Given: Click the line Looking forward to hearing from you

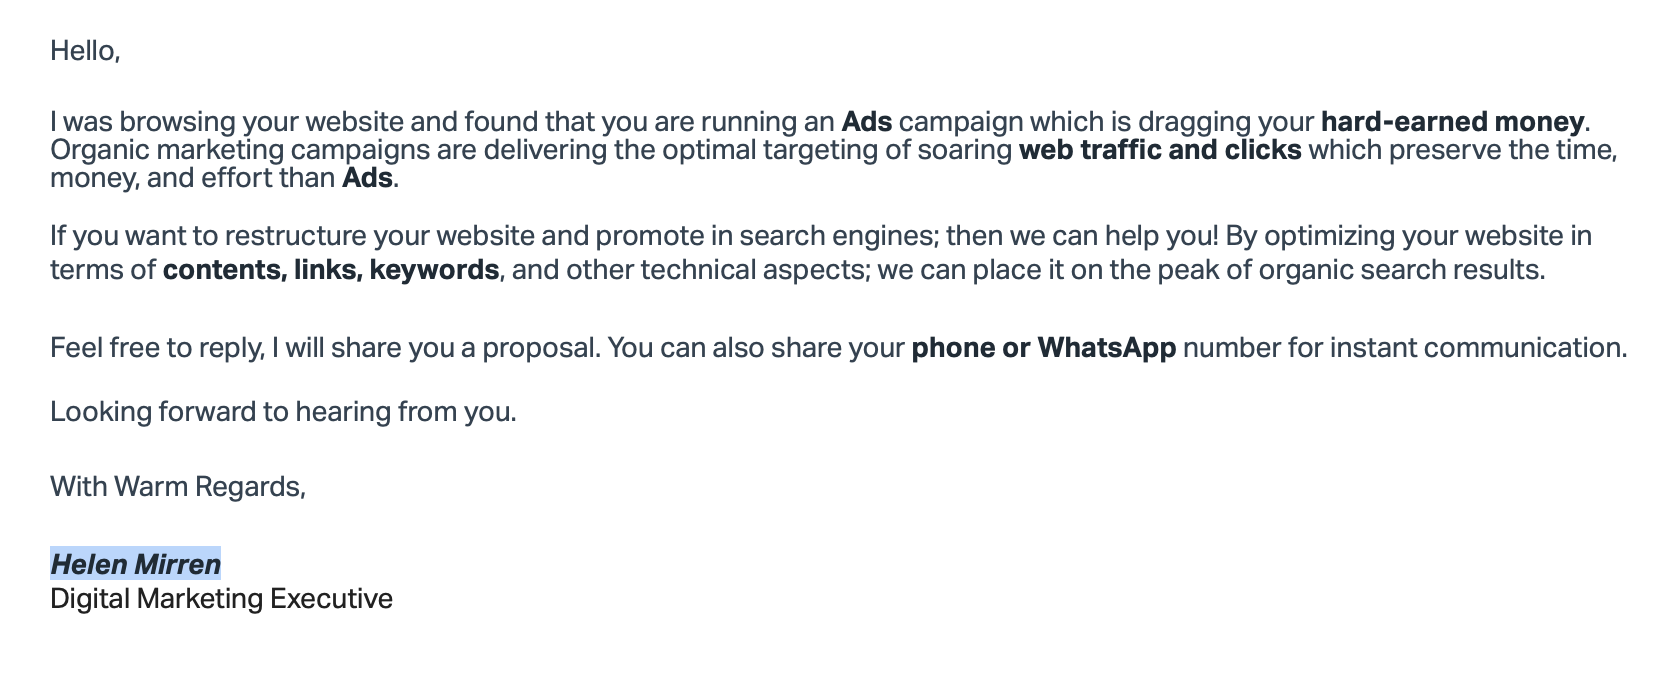Looking at the screenshot, I should (x=284, y=412).
